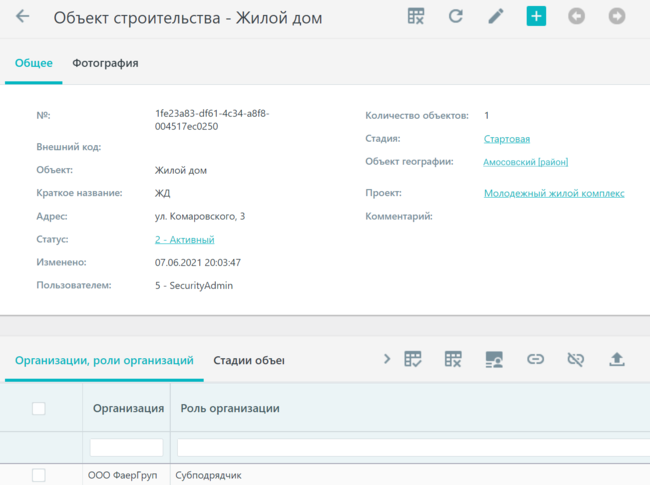
Task: Check the ООО ФаерГруп row checkbox
Action: pyautogui.click(x=39, y=475)
